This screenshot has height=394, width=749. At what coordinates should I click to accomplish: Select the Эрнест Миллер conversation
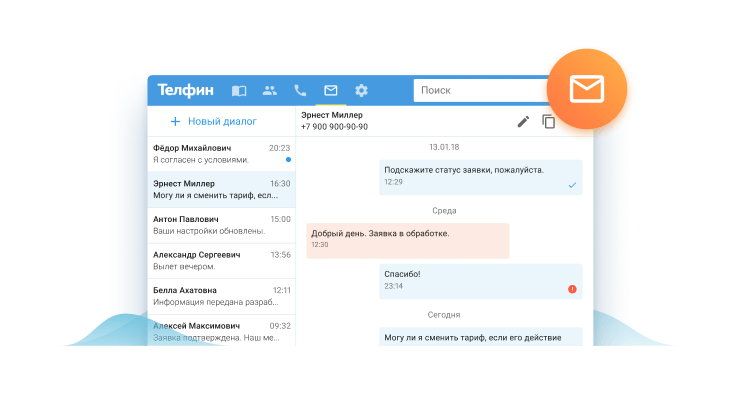(x=222, y=190)
